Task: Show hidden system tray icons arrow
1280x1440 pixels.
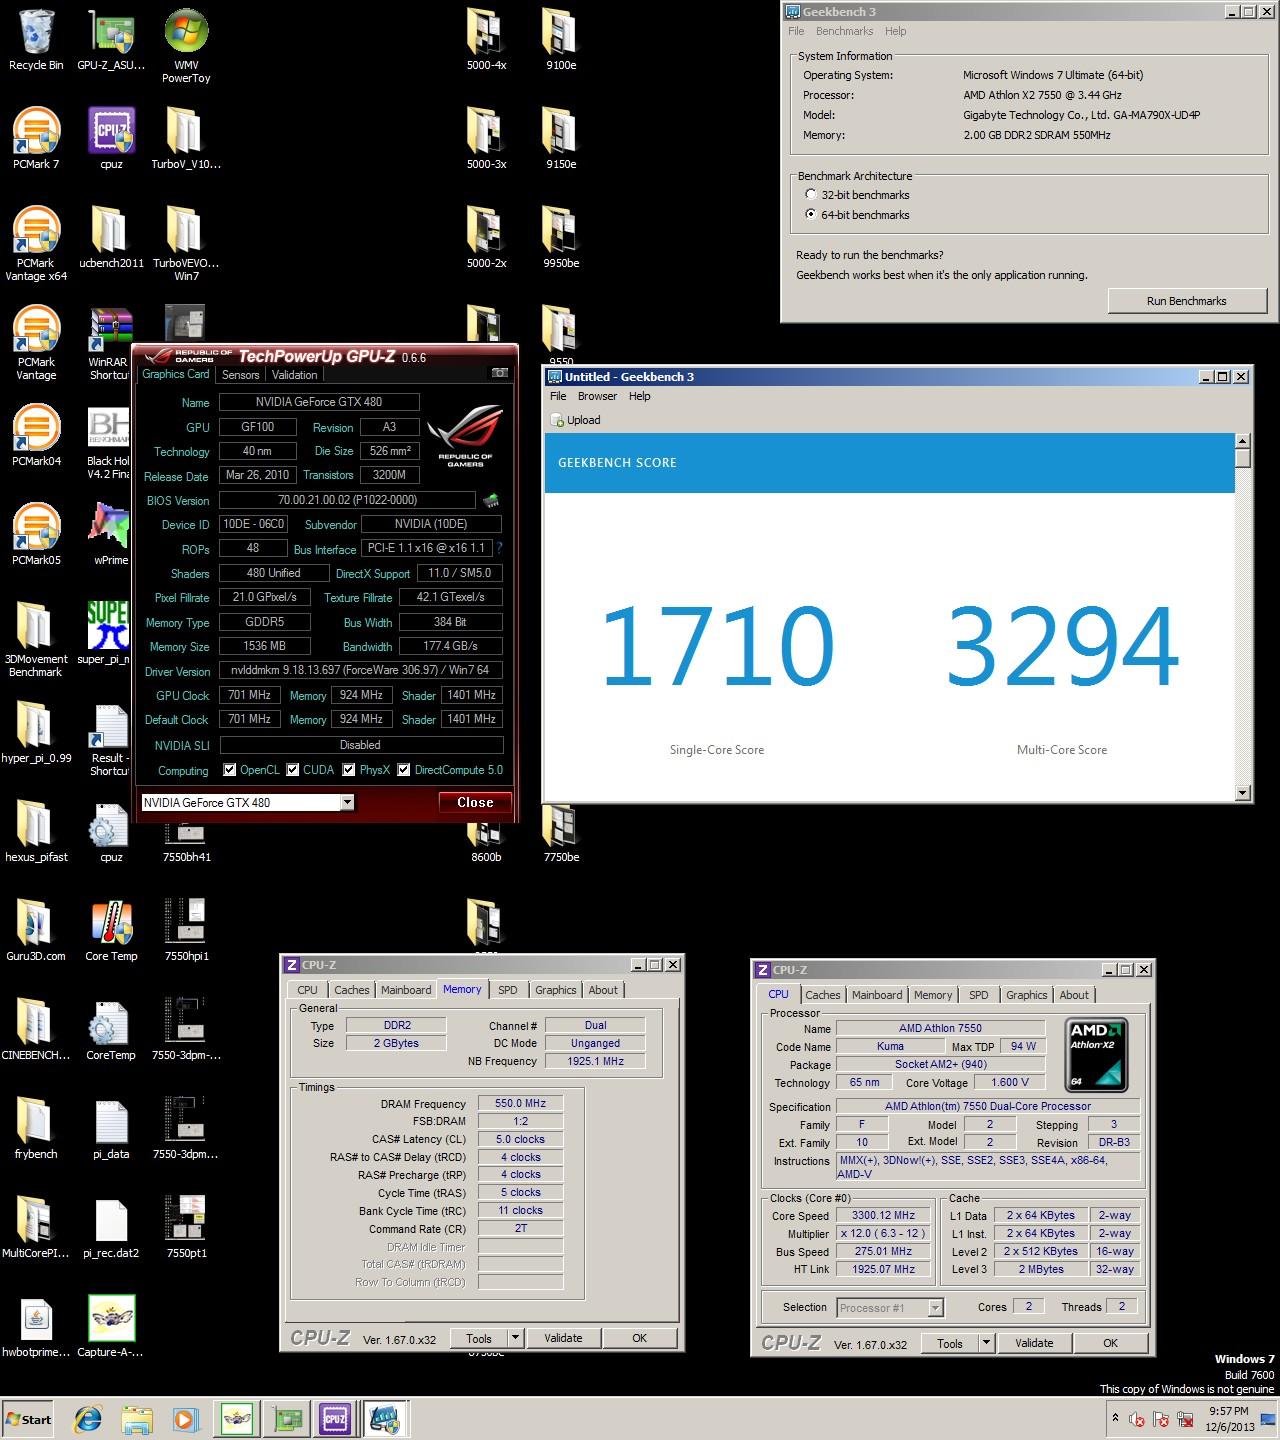Action: (x=1115, y=1418)
